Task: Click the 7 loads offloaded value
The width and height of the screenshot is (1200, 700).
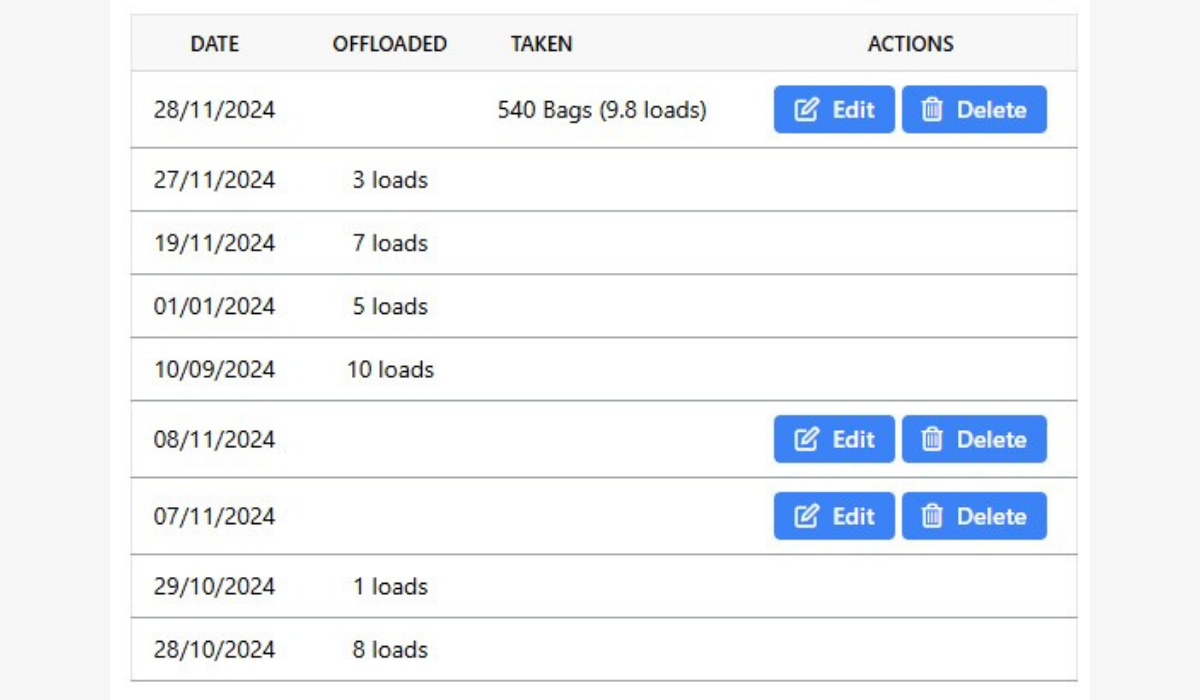Action: pos(390,243)
